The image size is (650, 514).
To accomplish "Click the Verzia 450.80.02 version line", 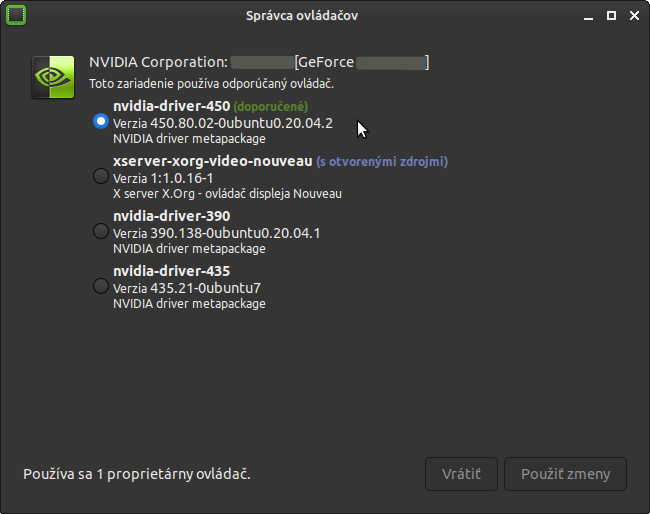I will pos(222,123).
